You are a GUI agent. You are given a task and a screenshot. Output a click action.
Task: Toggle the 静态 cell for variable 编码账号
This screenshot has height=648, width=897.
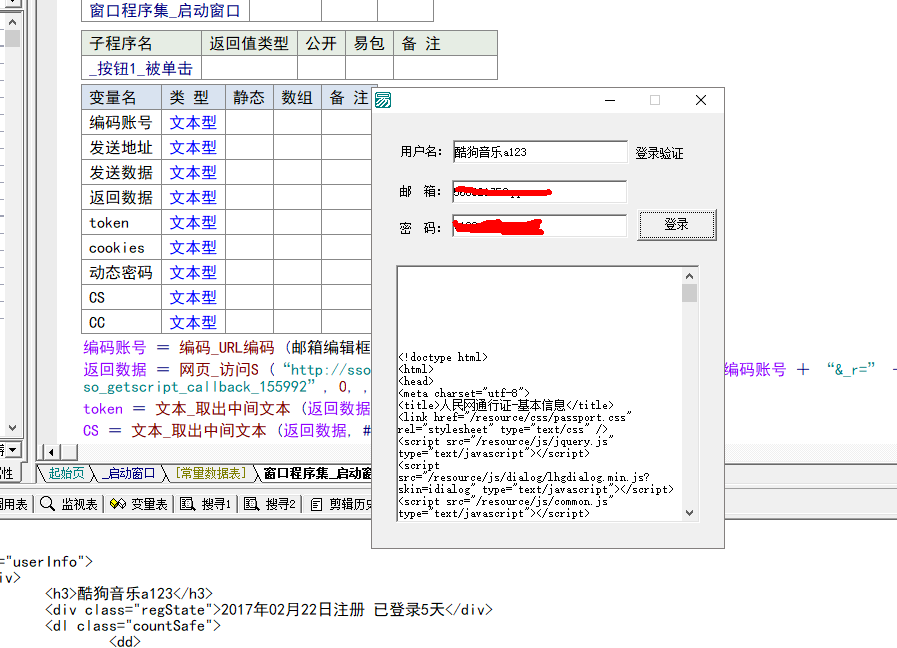coord(249,122)
